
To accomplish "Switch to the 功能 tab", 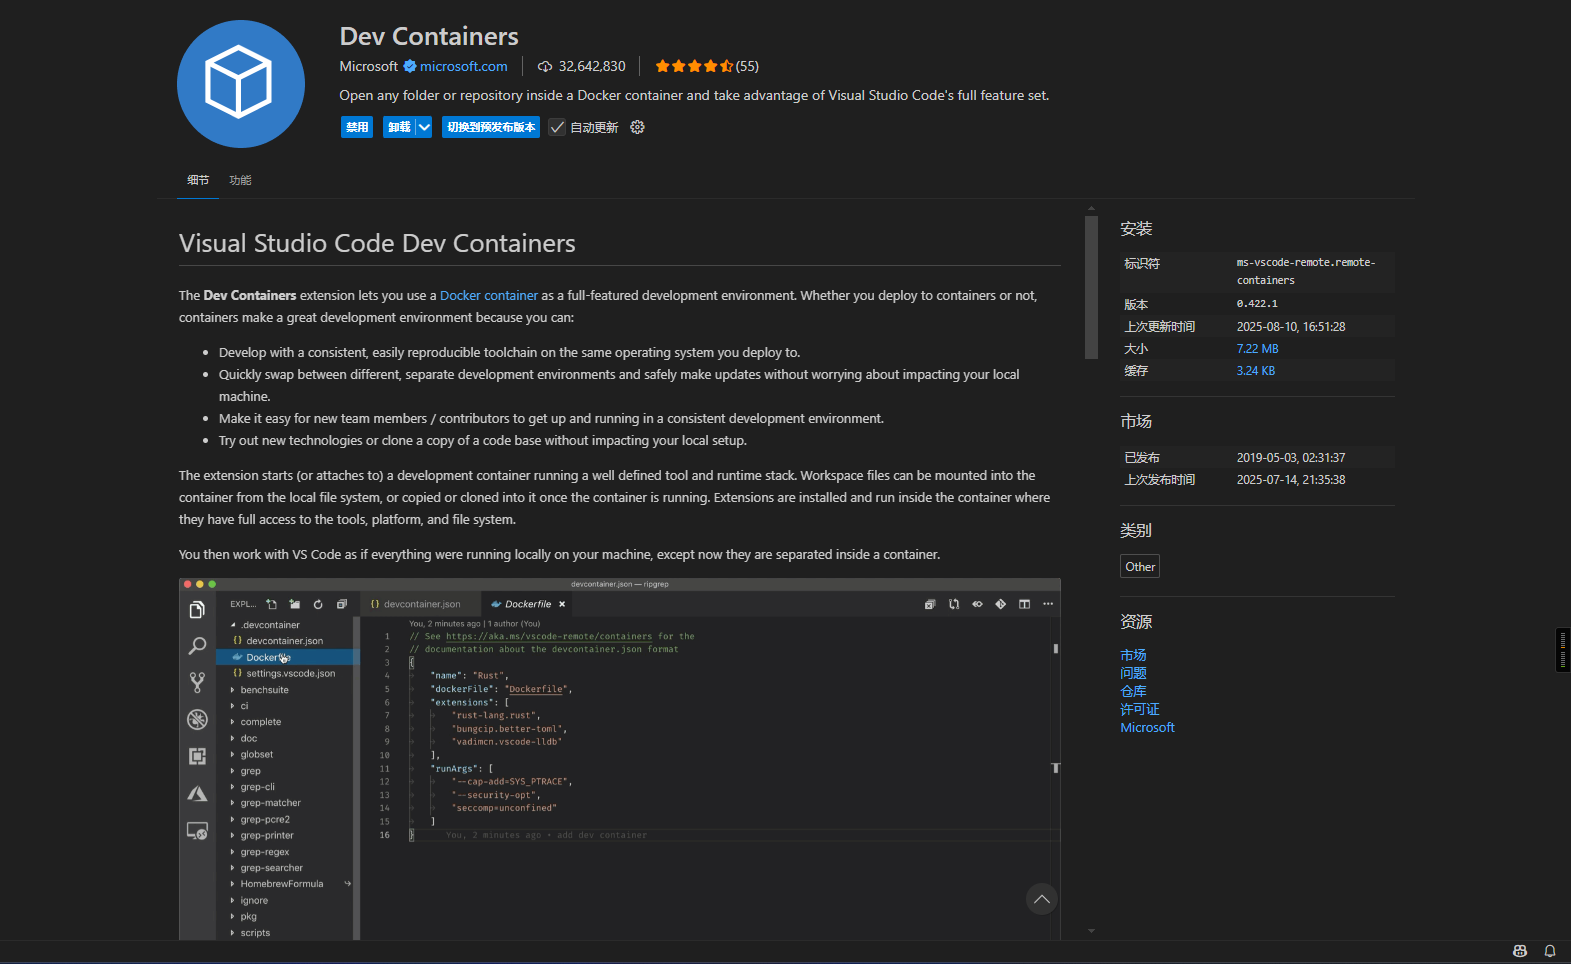I will tap(240, 180).
